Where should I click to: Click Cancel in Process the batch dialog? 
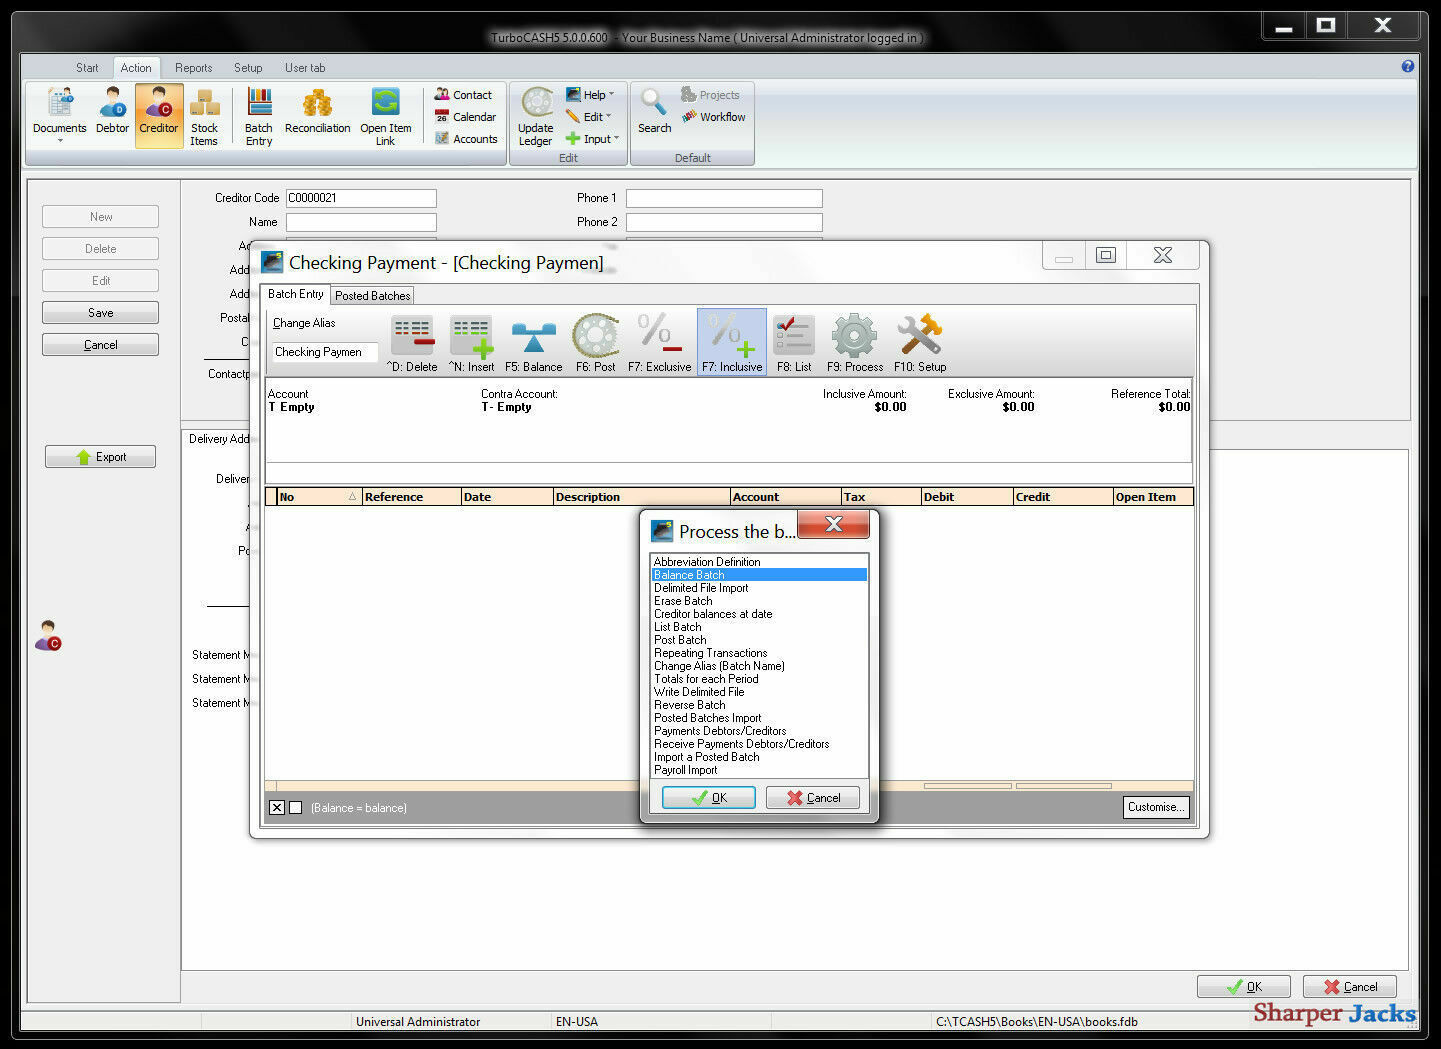813,798
